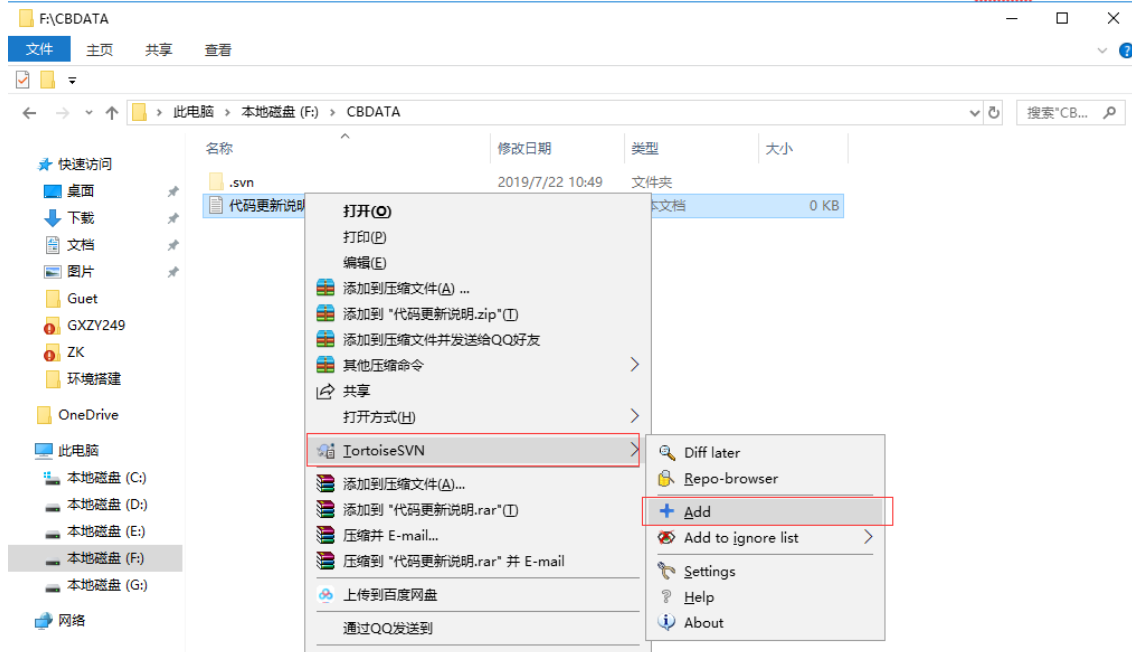Navigate up one folder level arrow
This screenshot has height=652, width=1132.
[x=112, y=113]
